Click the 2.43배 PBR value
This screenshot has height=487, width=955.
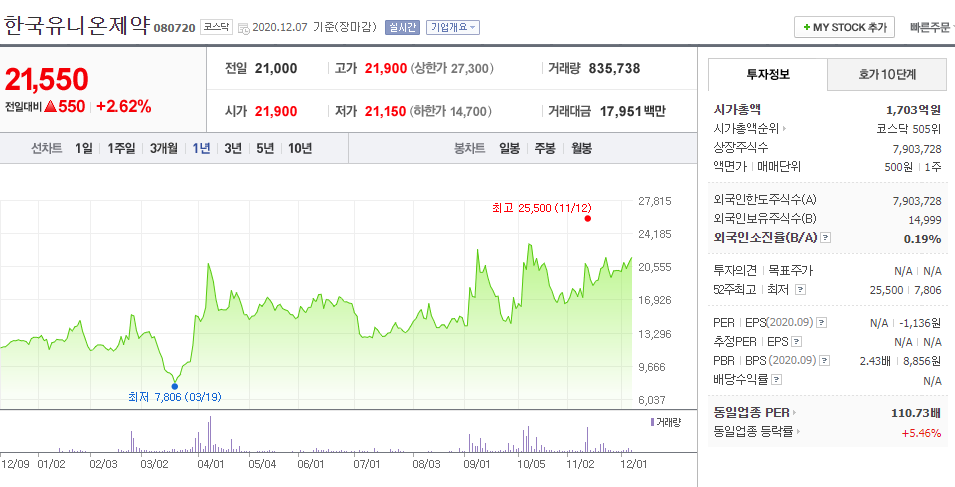point(875,361)
